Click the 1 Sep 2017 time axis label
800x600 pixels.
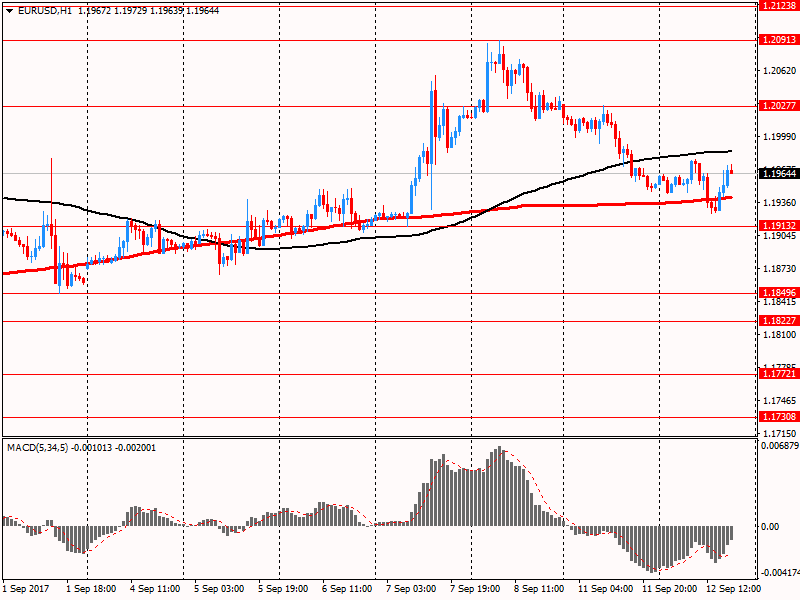[x=26, y=589]
